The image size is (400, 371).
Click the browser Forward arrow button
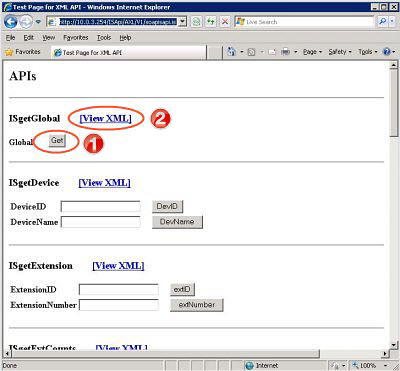[26, 22]
